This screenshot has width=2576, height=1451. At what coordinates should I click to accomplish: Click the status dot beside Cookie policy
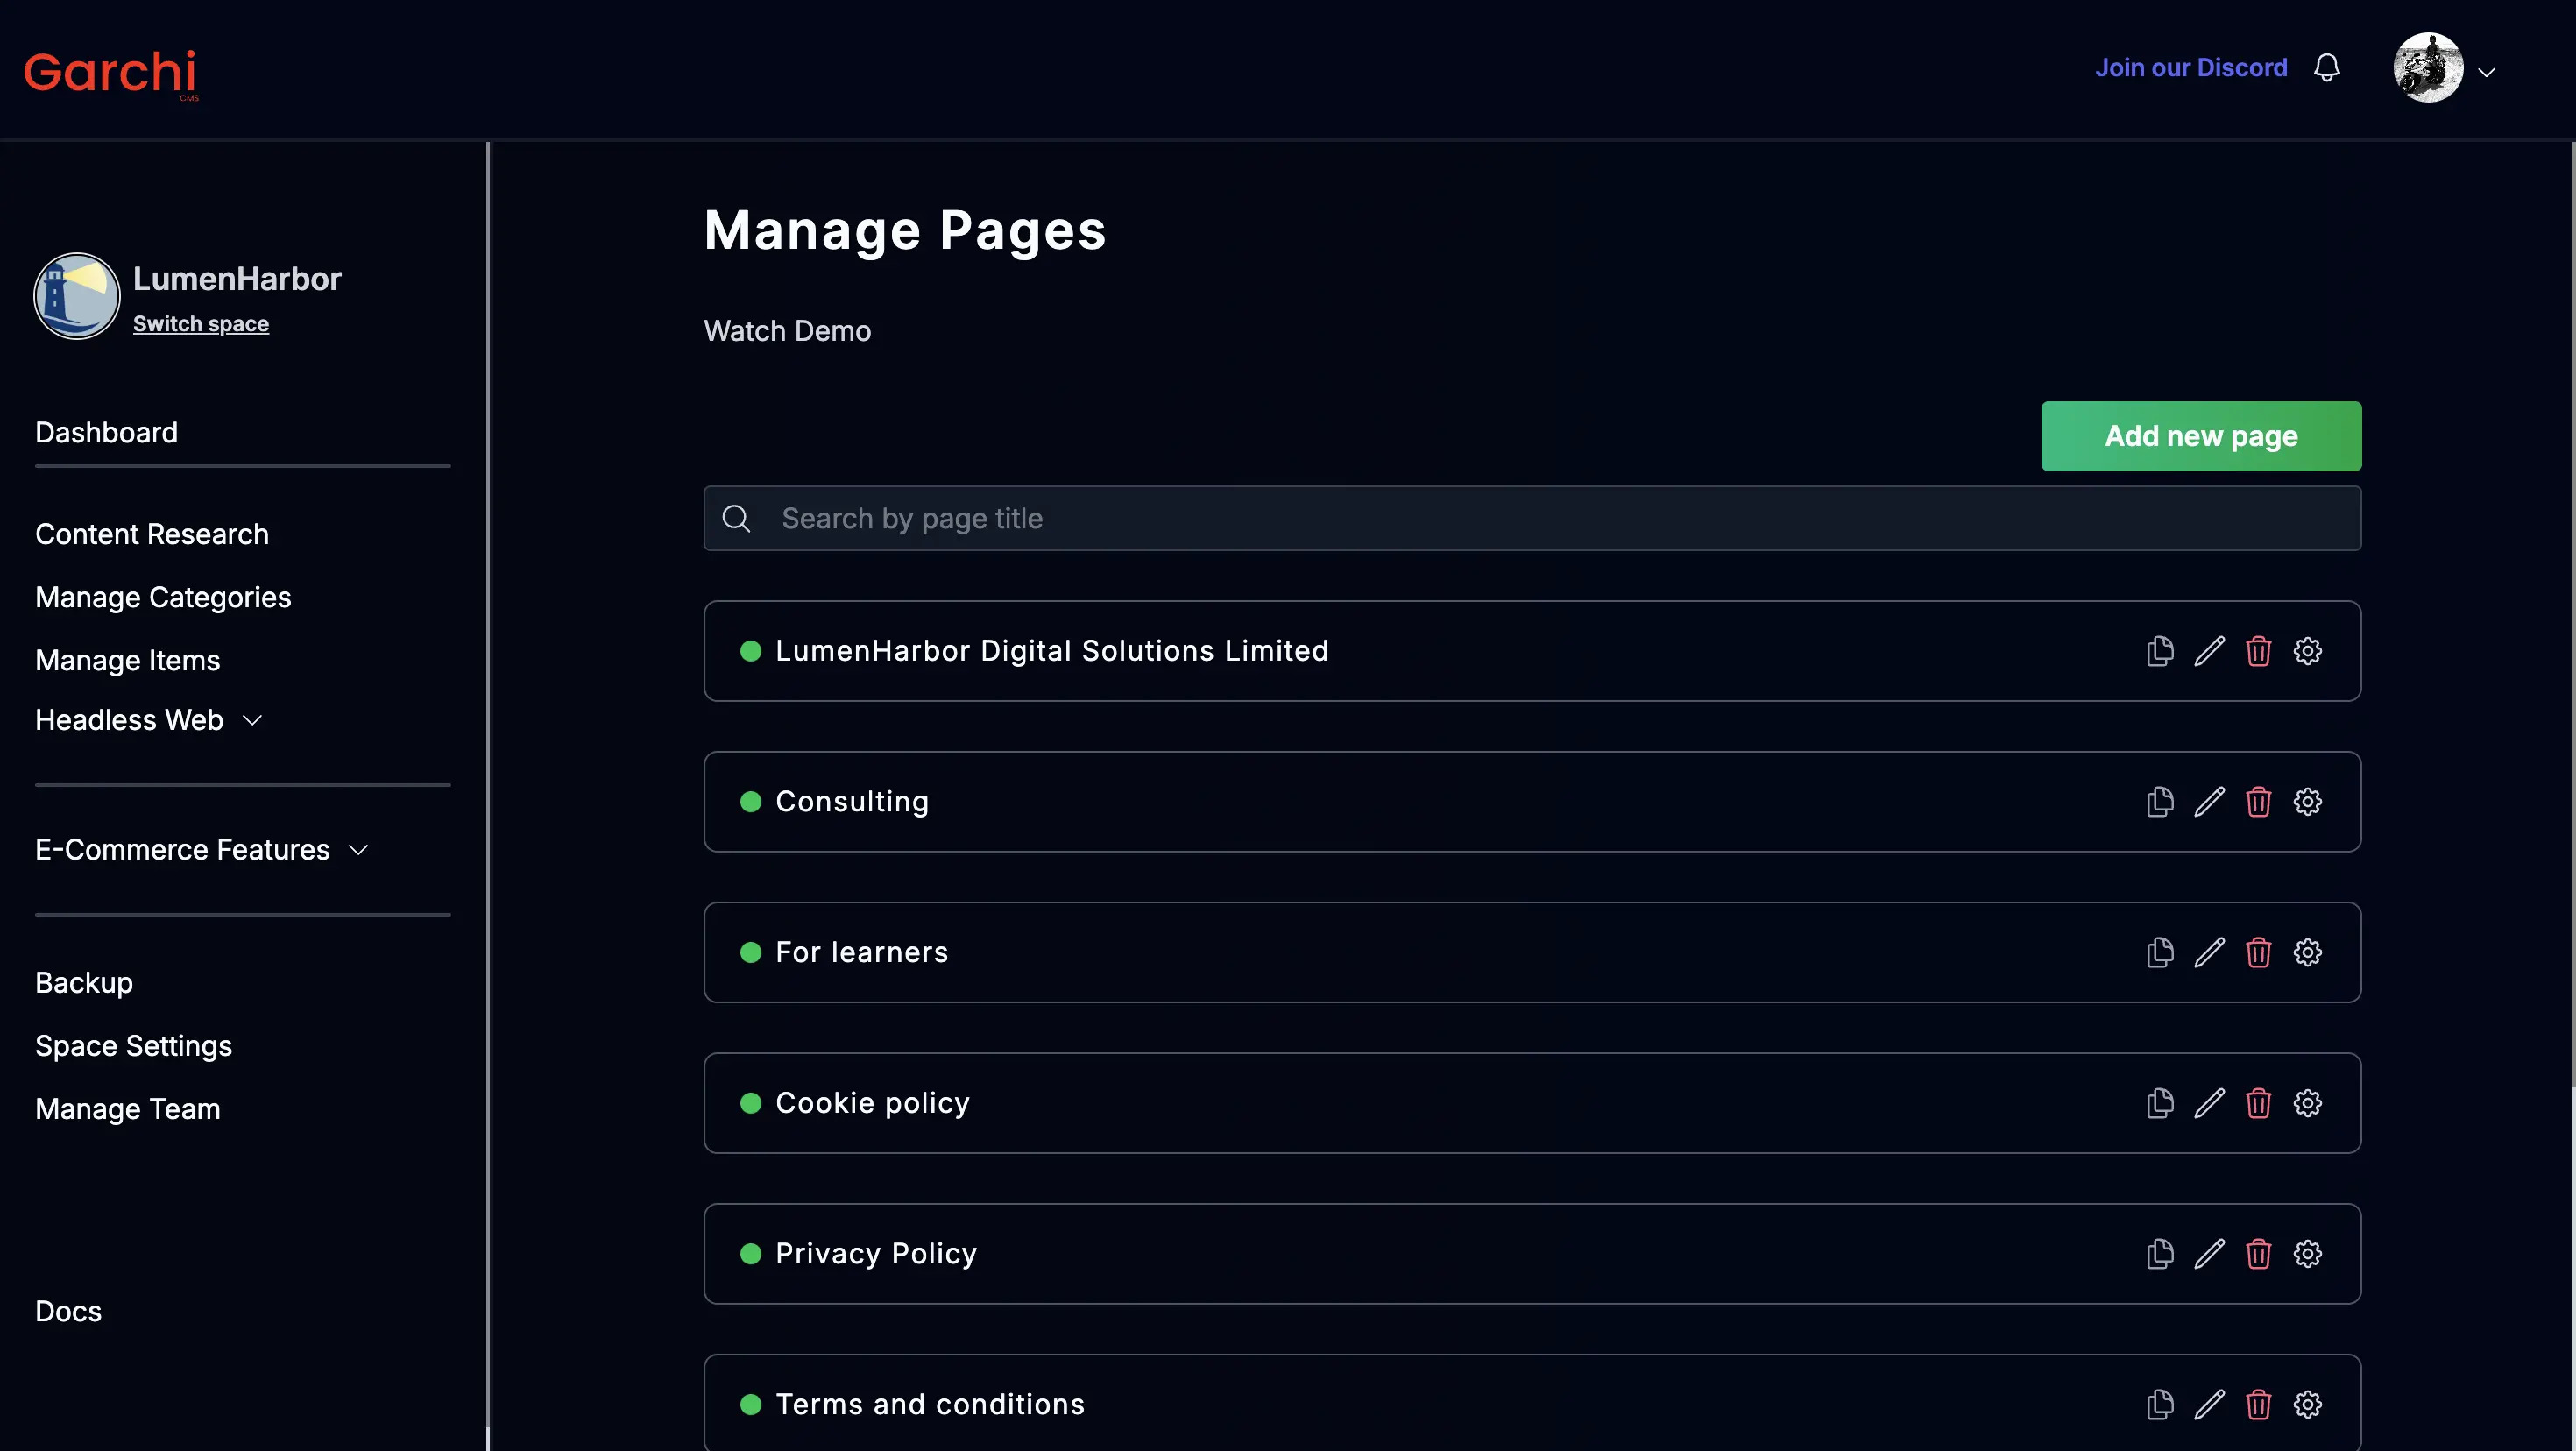tap(752, 1103)
